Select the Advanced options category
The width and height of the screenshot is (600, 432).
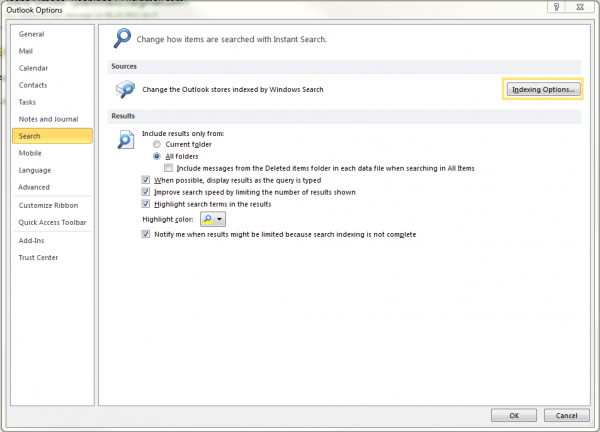(x=34, y=187)
